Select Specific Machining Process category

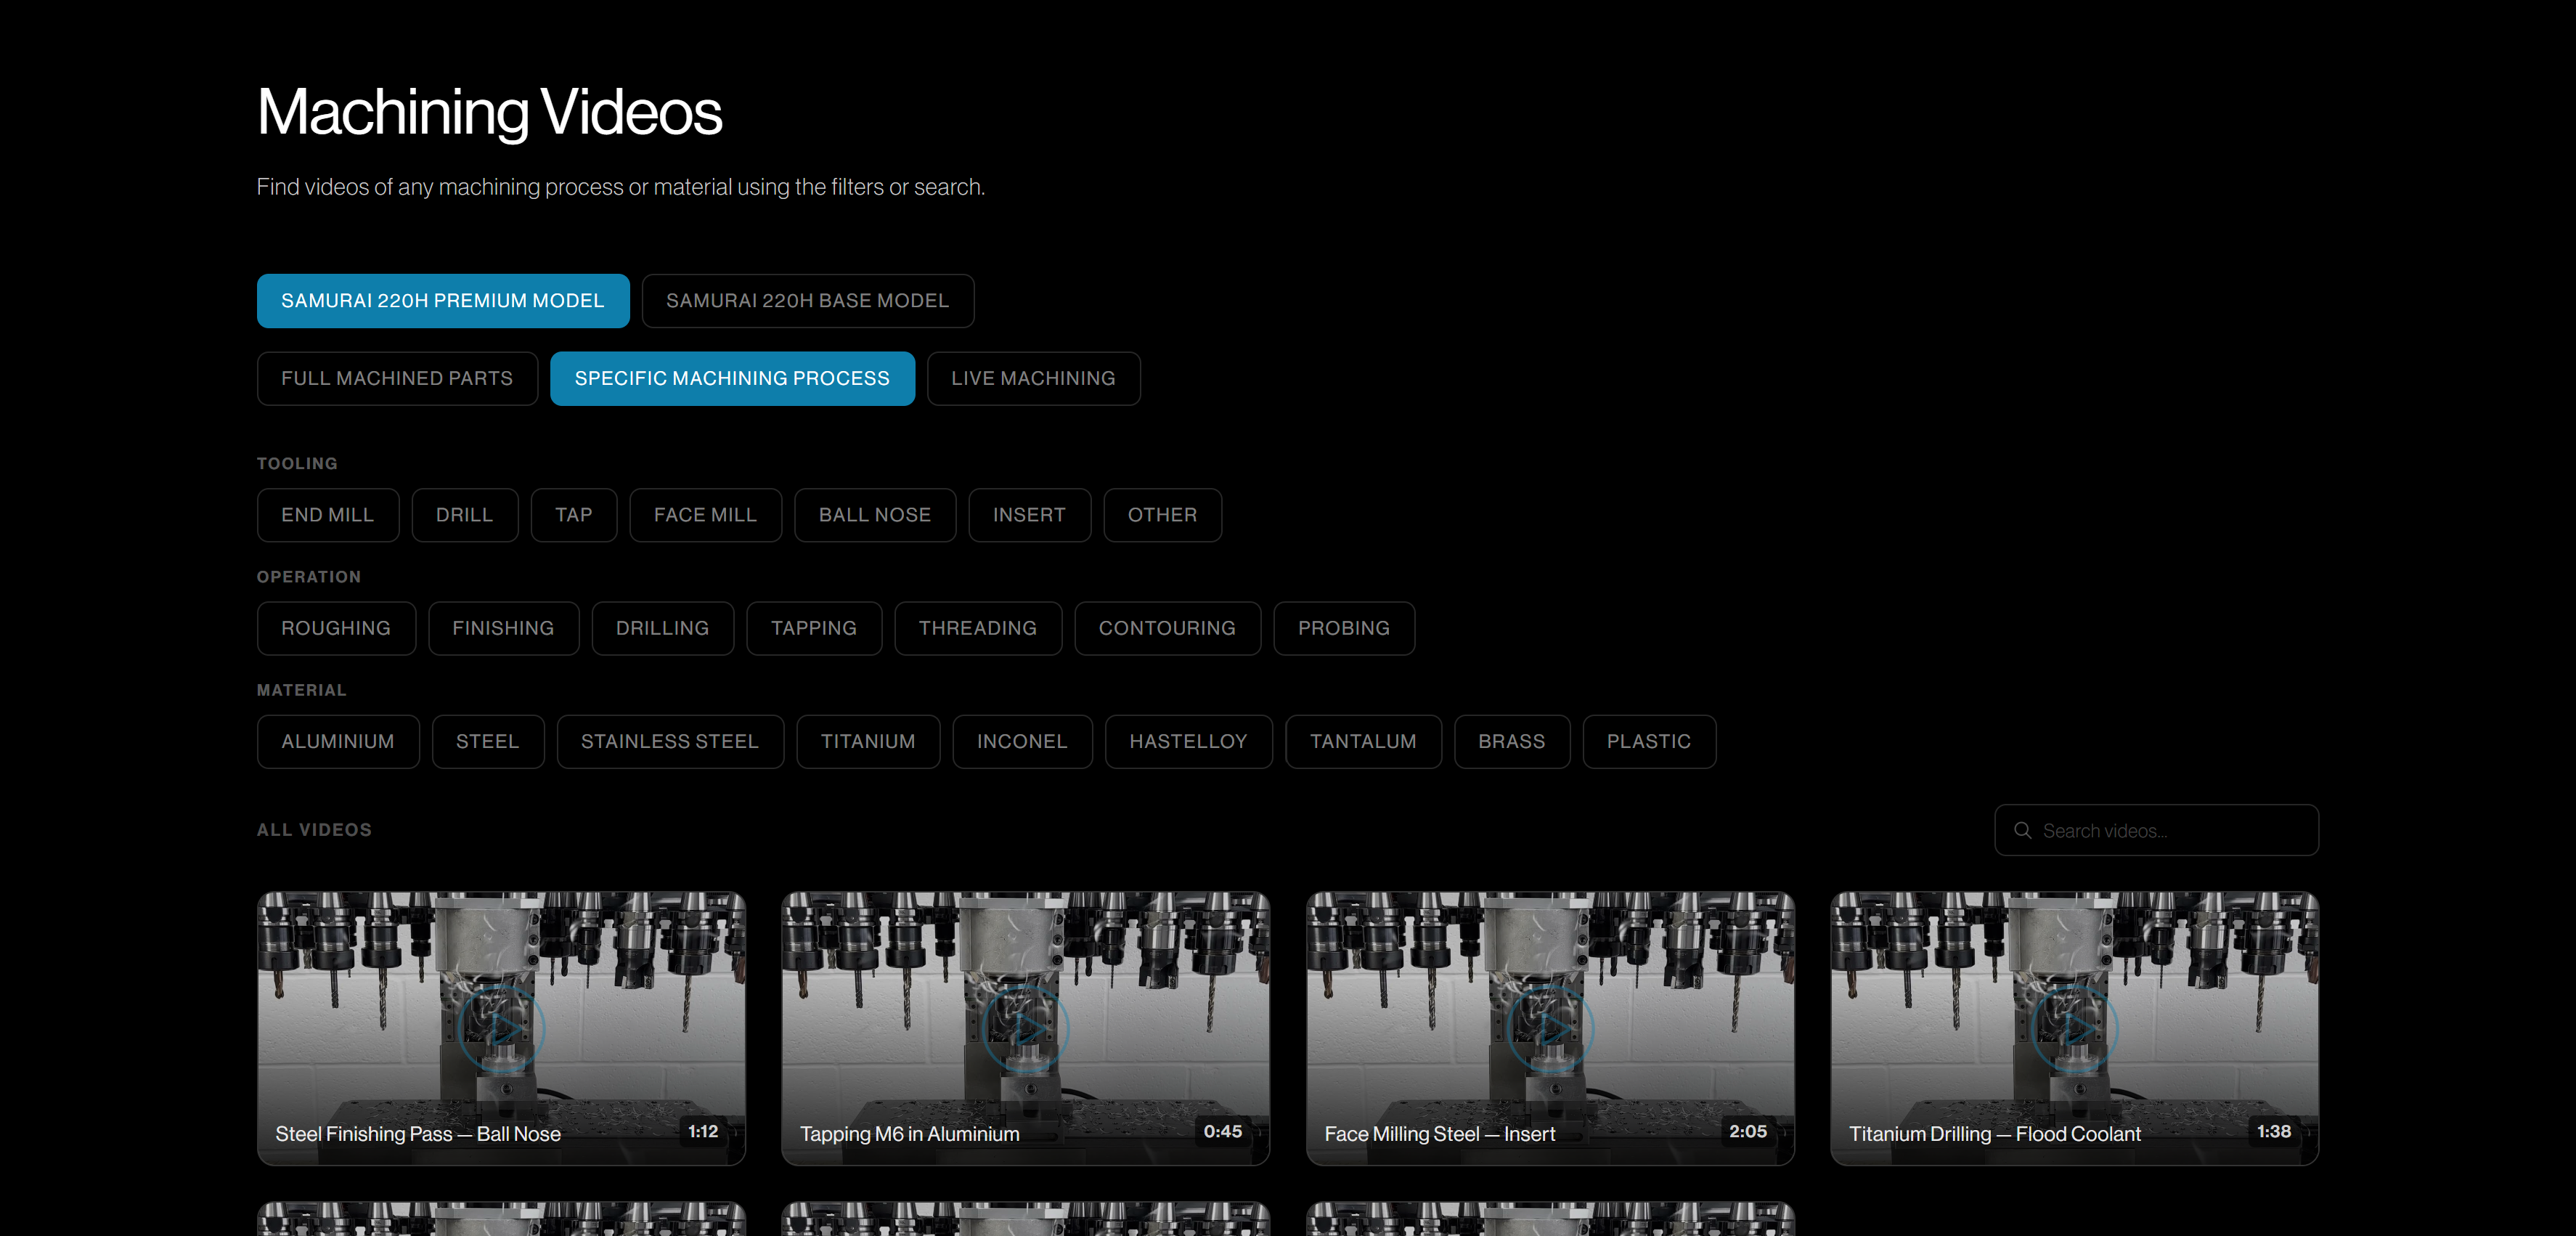click(x=732, y=378)
